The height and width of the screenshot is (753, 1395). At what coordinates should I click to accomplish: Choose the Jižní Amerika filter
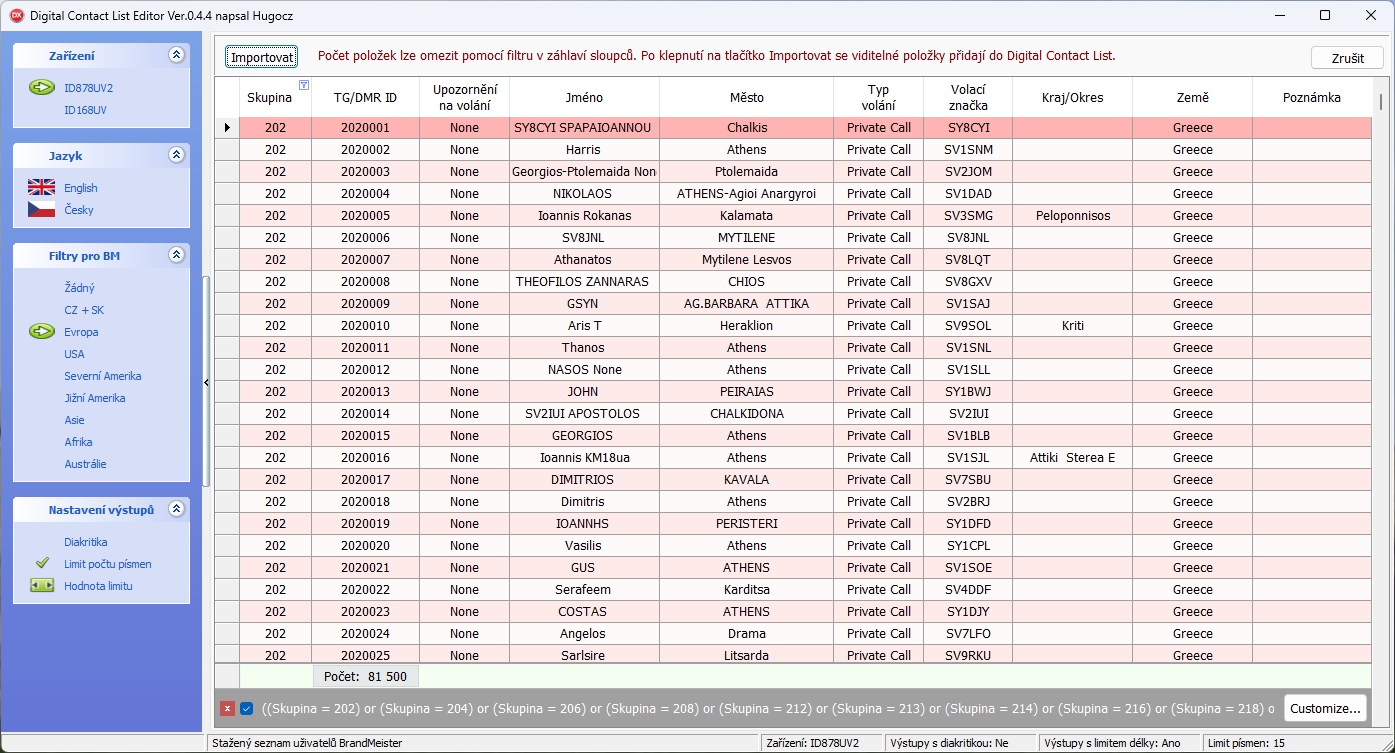[94, 397]
